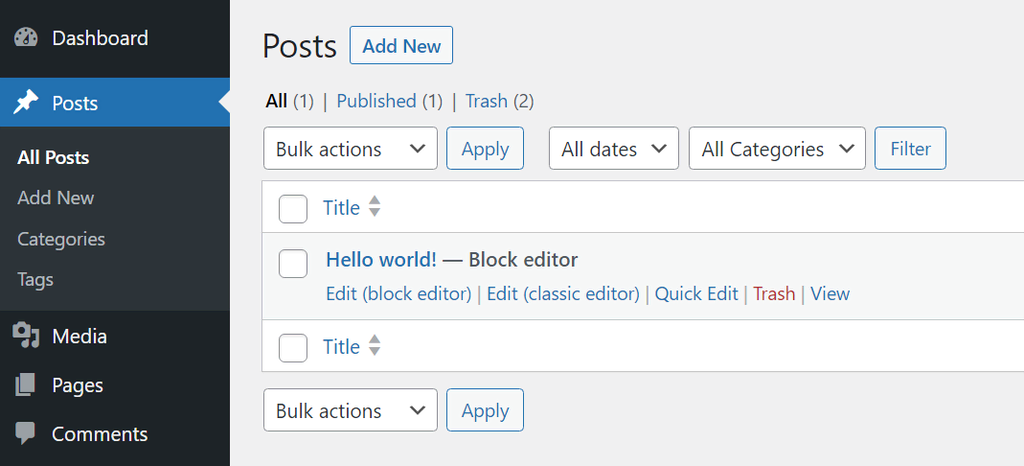Viewport: 1024px width, 466px height.
Task: Click the Comments speech bubble icon
Action: click(x=26, y=434)
